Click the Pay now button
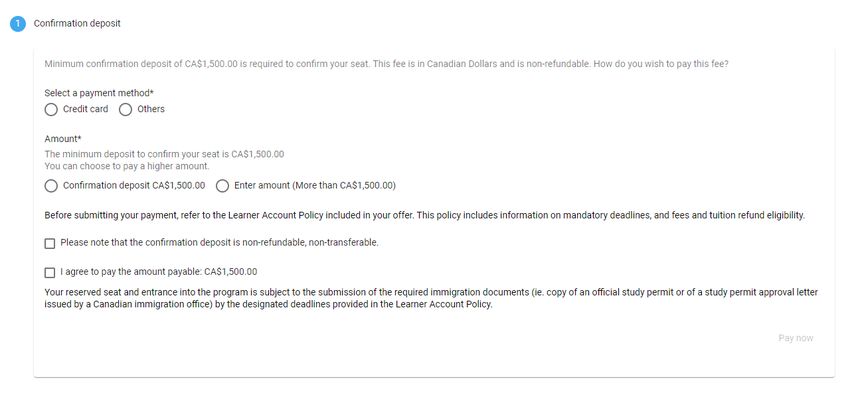 (795, 338)
